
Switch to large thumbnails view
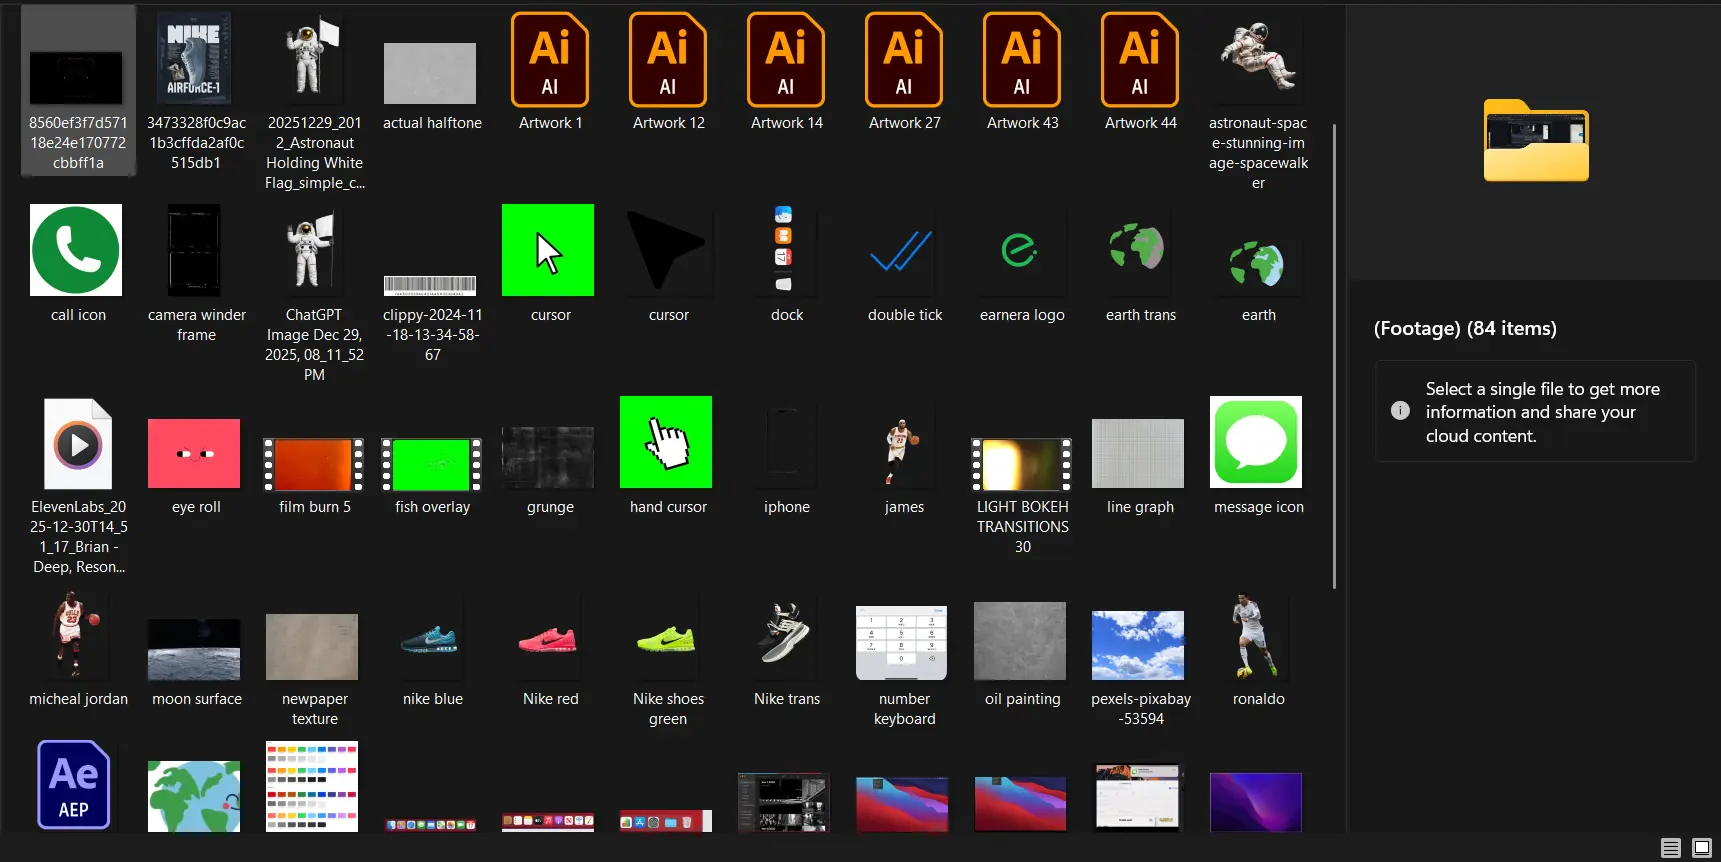pos(1701,848)
